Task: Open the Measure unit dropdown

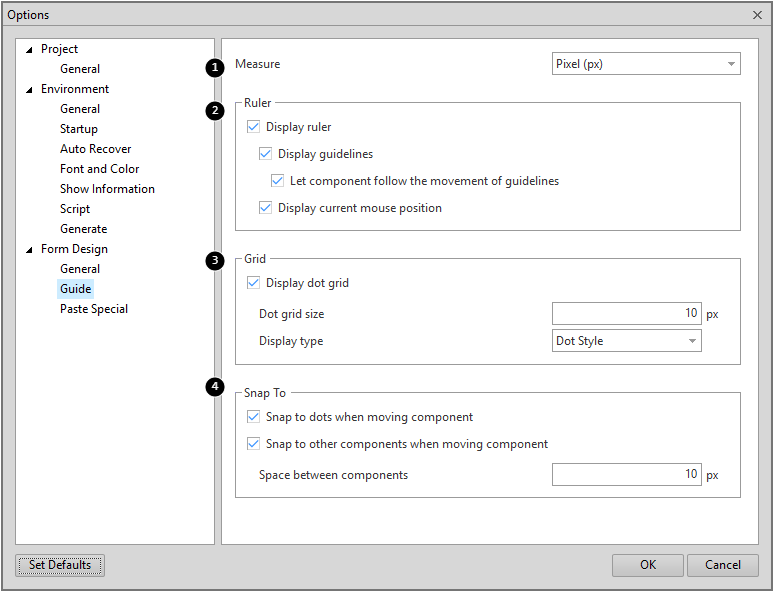Action: (x=646, y=64)
